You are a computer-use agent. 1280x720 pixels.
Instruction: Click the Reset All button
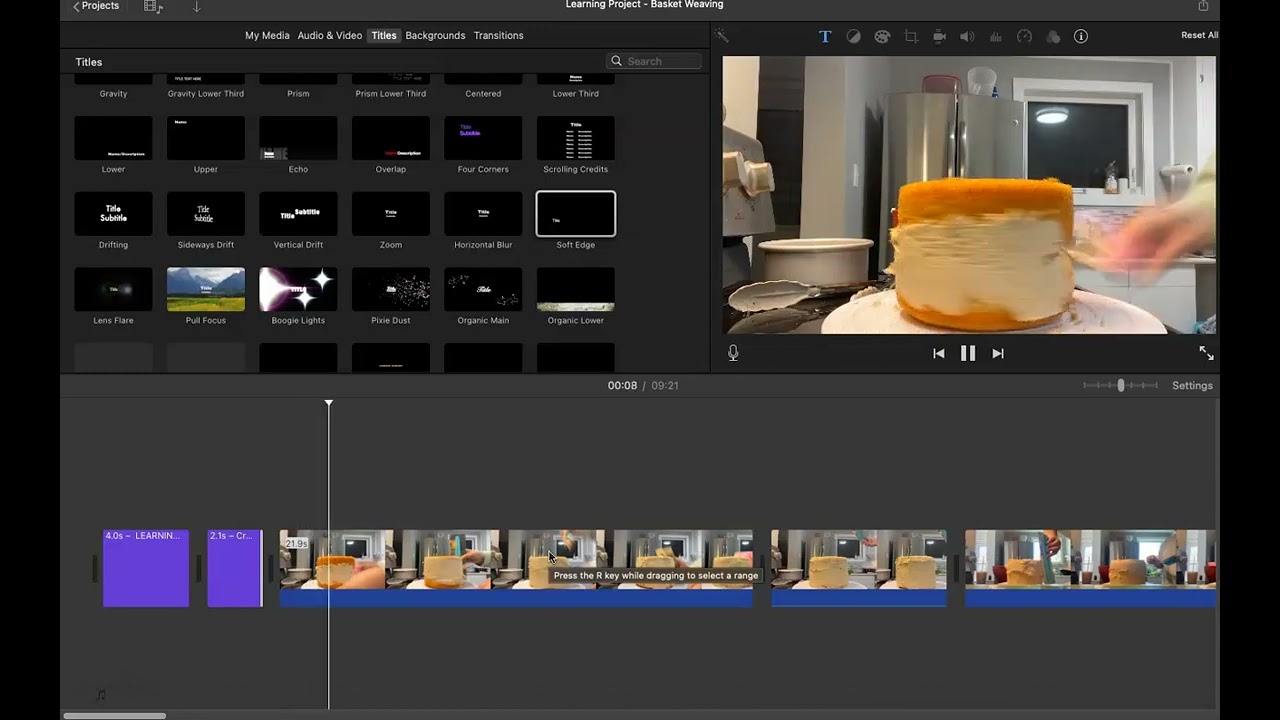click(x=1199, y=35)
